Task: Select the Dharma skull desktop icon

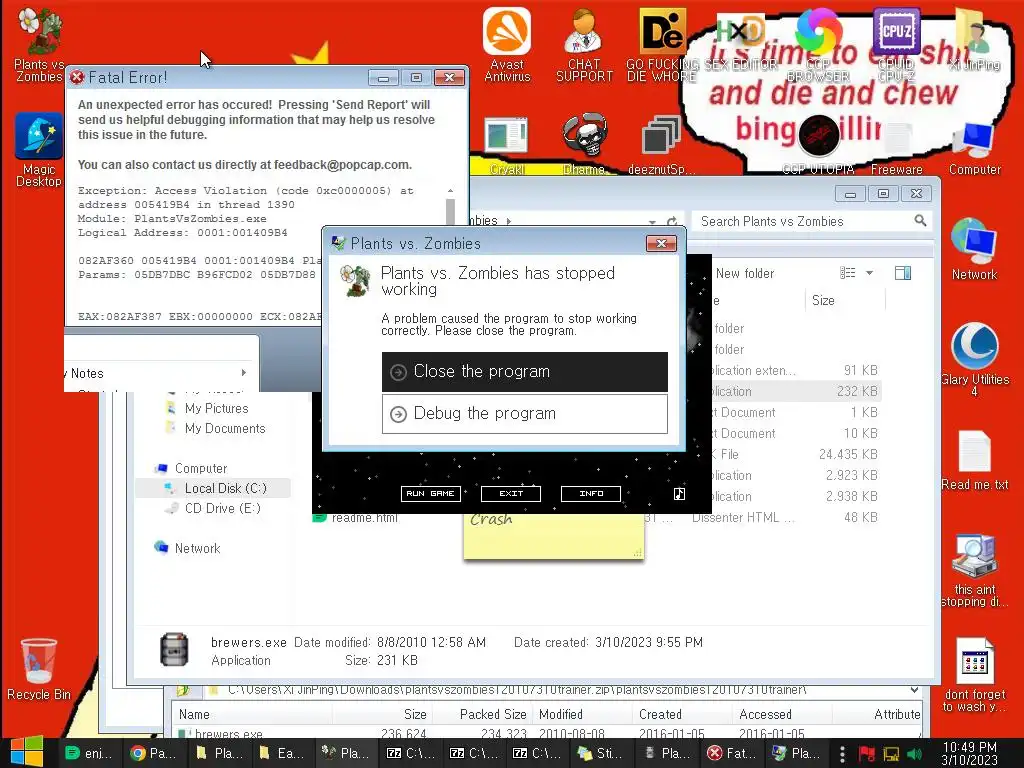Action: click(x=584, y=144)
